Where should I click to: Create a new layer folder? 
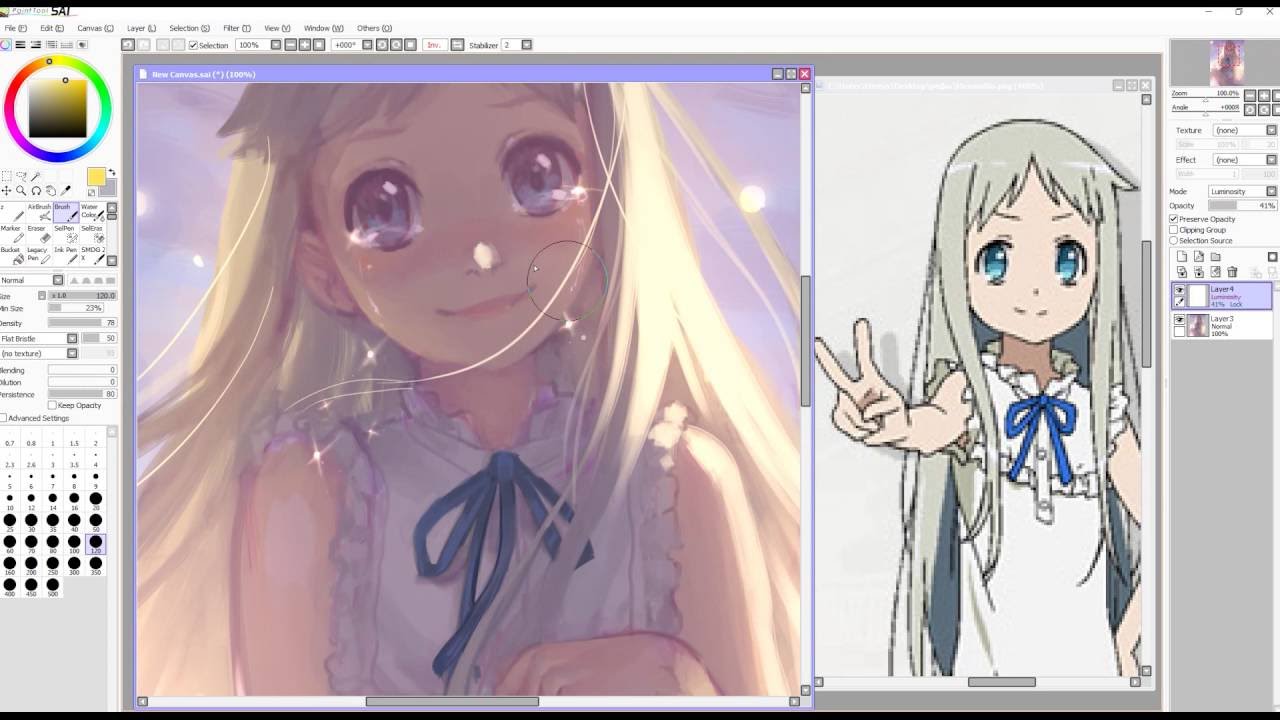tap(1215, 257)
